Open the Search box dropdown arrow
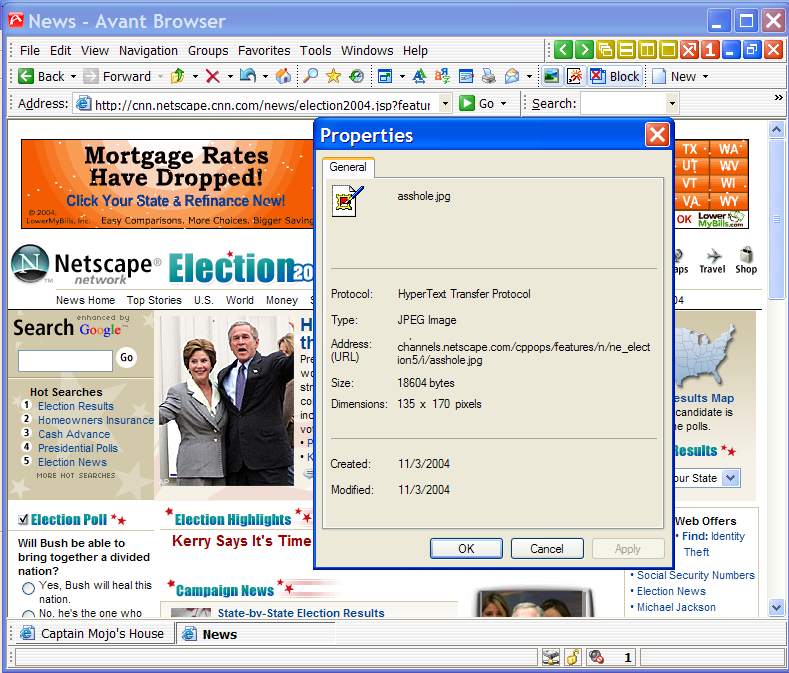The height and width of the screenshot is (673, 789). 672,104
